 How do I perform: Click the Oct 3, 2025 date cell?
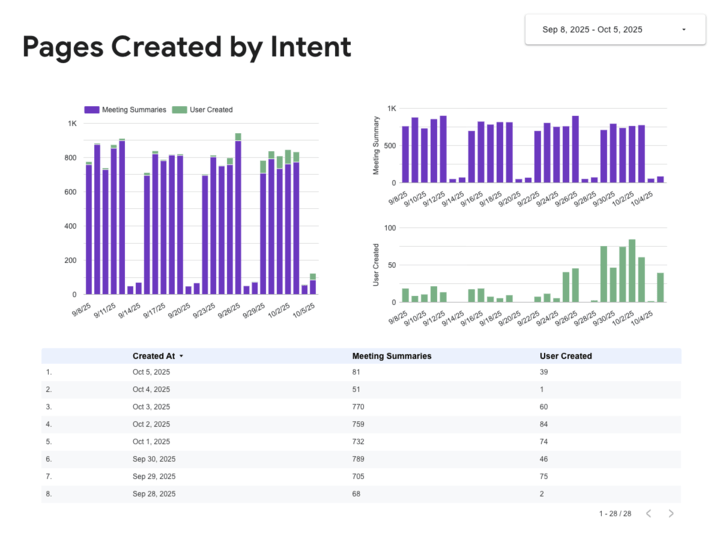point(151,407)
